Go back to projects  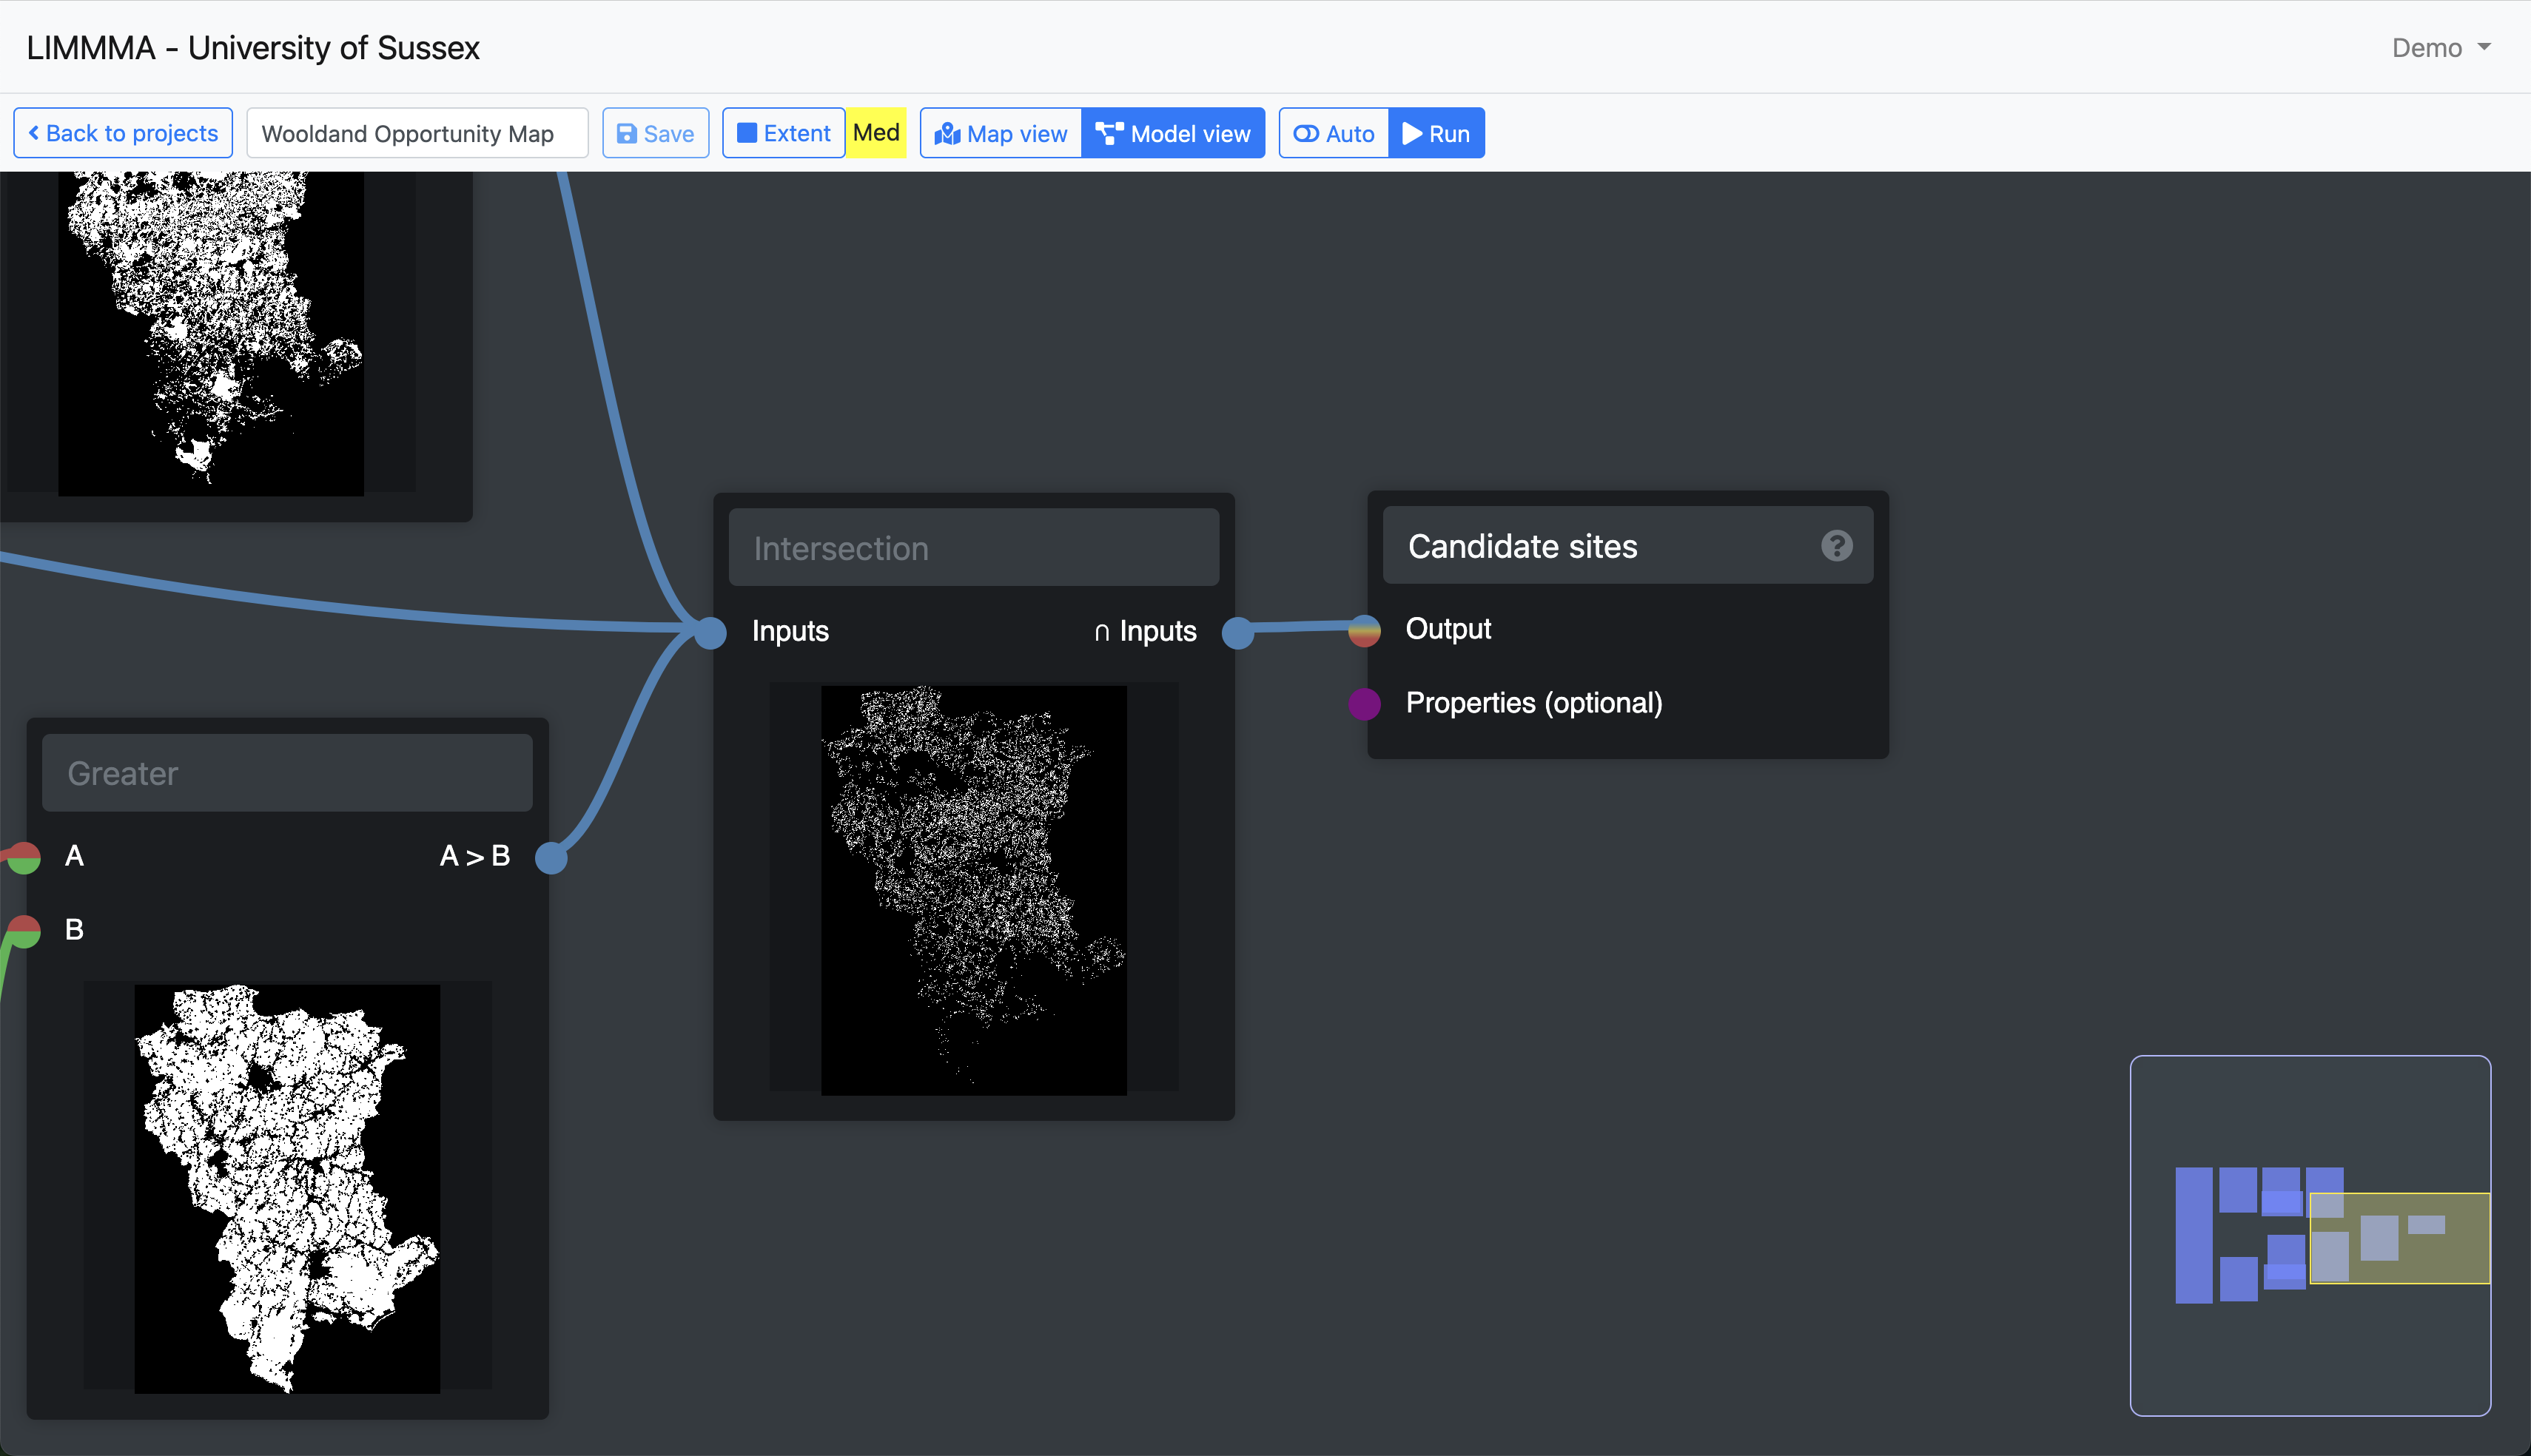point(123,133)
